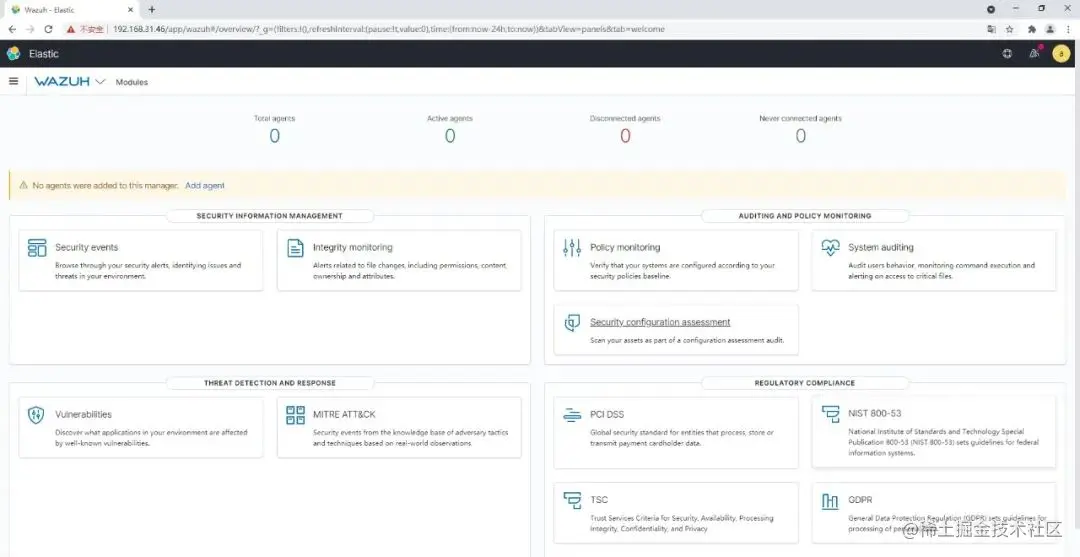Click the not secure warning icon
1080x557 pixels.
pyautogui.click(x=70, y=29)
